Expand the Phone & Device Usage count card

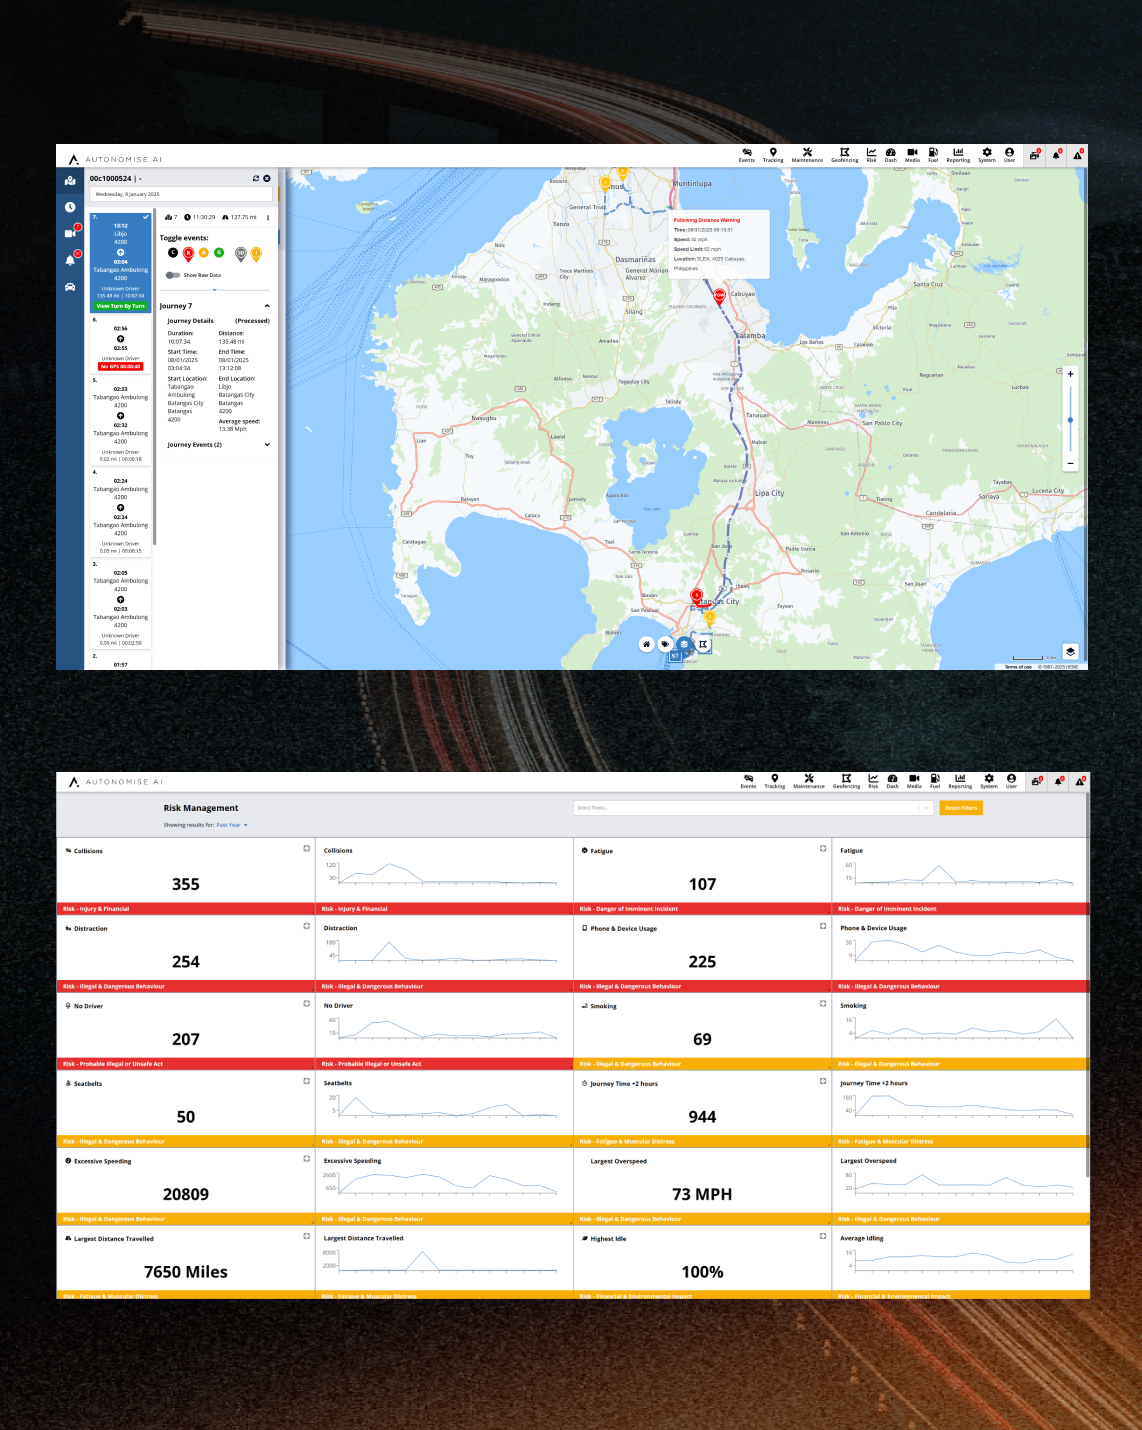coord(823,926)
